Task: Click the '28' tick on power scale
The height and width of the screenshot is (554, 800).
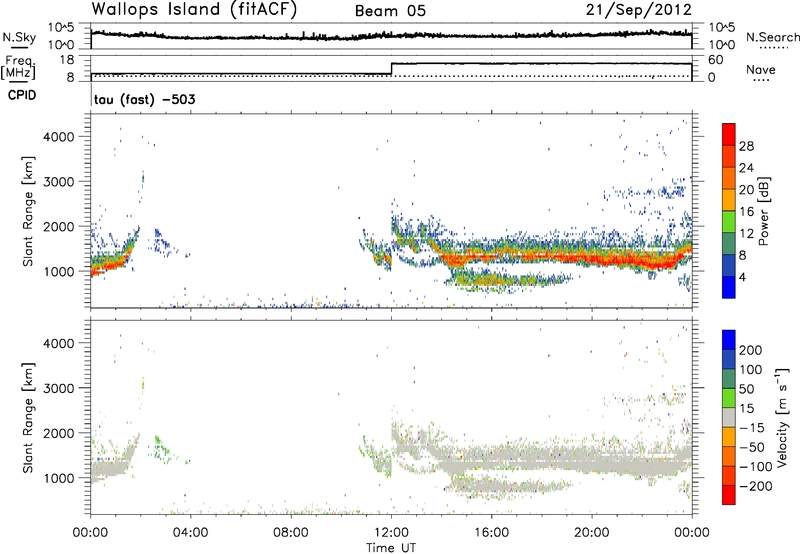Action: (746, 146)
